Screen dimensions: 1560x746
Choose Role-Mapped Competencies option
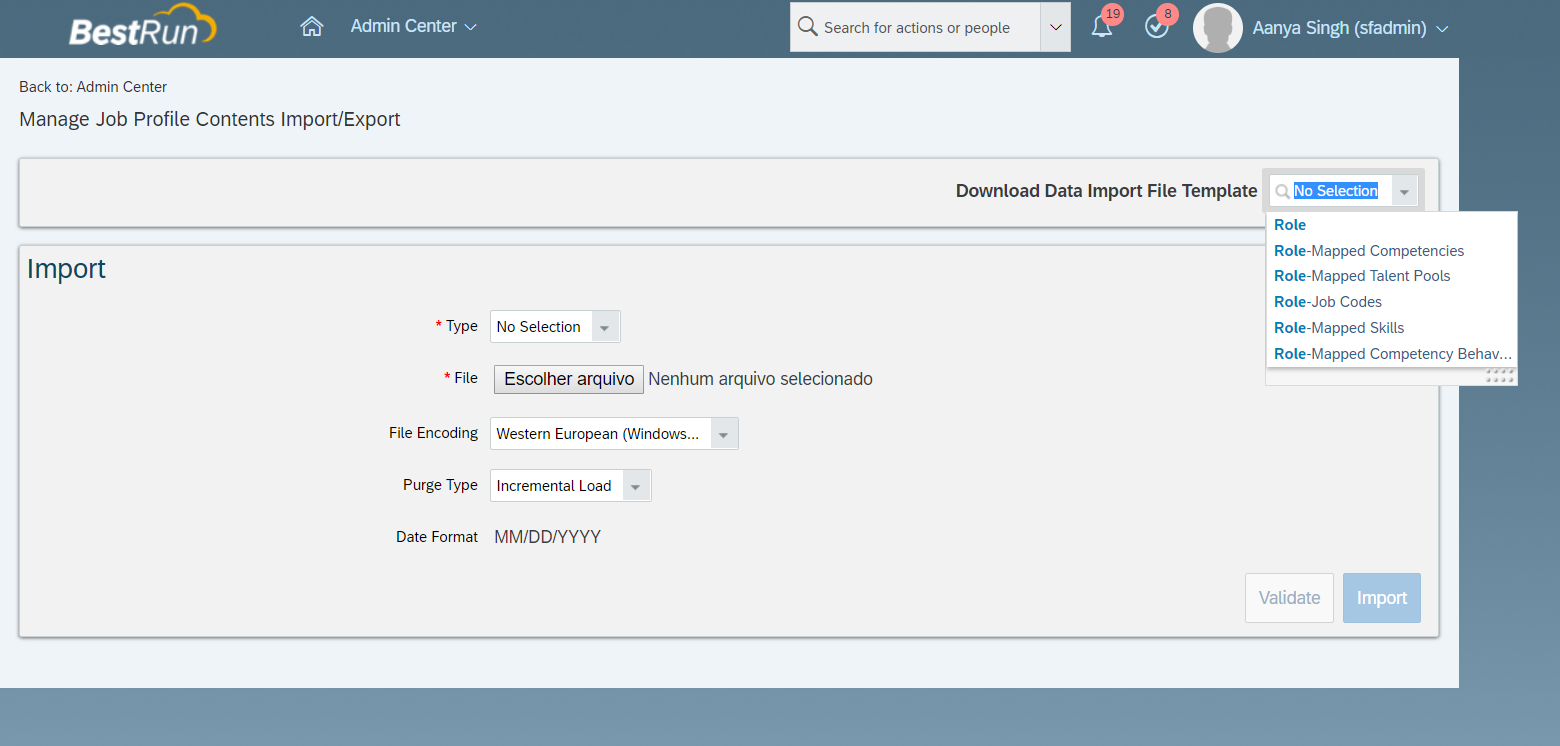click(1391, 251)
